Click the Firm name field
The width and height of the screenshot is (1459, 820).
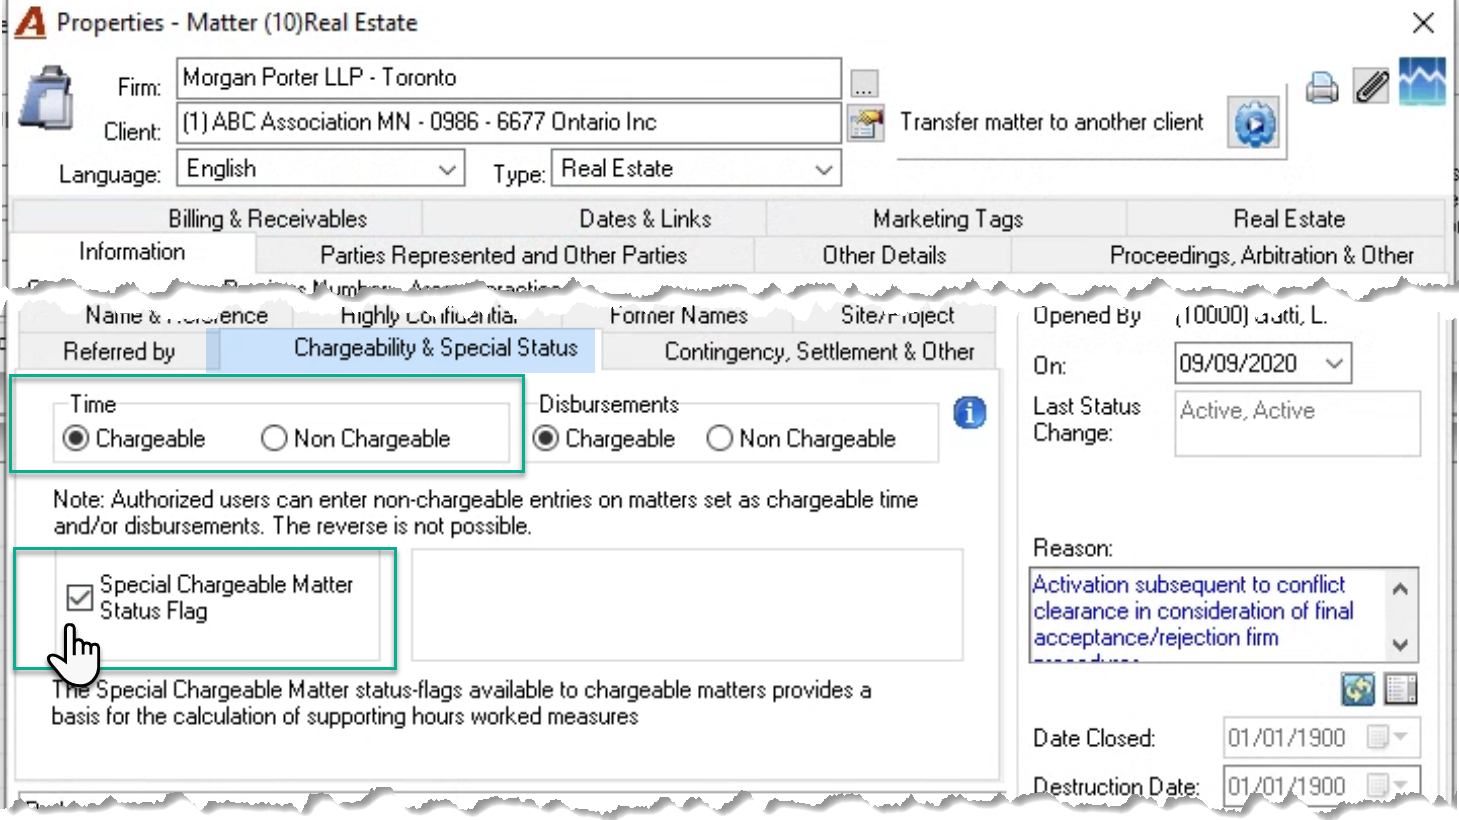[x=509, y=78]
